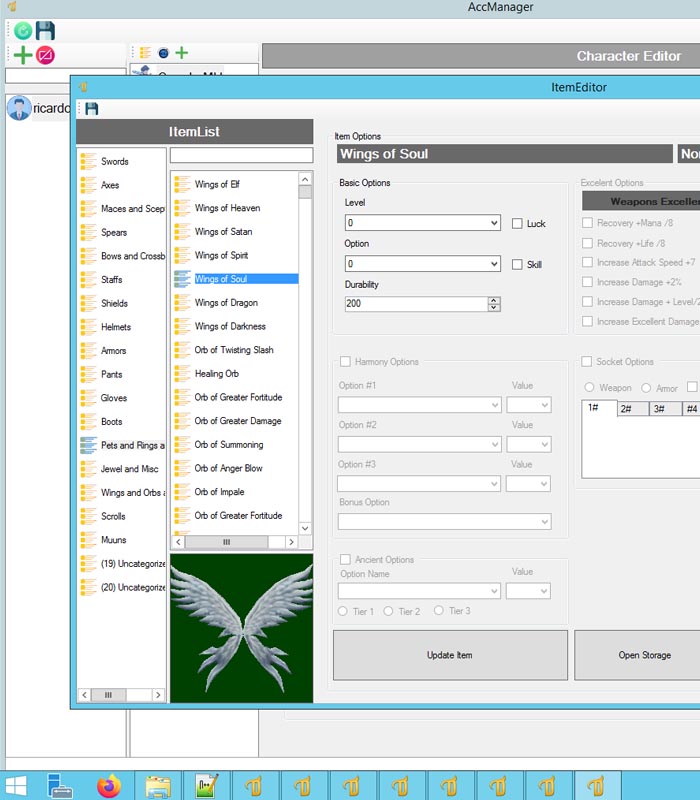This screenshot has height=800, width=700.
Task: Open the Shields category
Action: [x=114, y=304]
